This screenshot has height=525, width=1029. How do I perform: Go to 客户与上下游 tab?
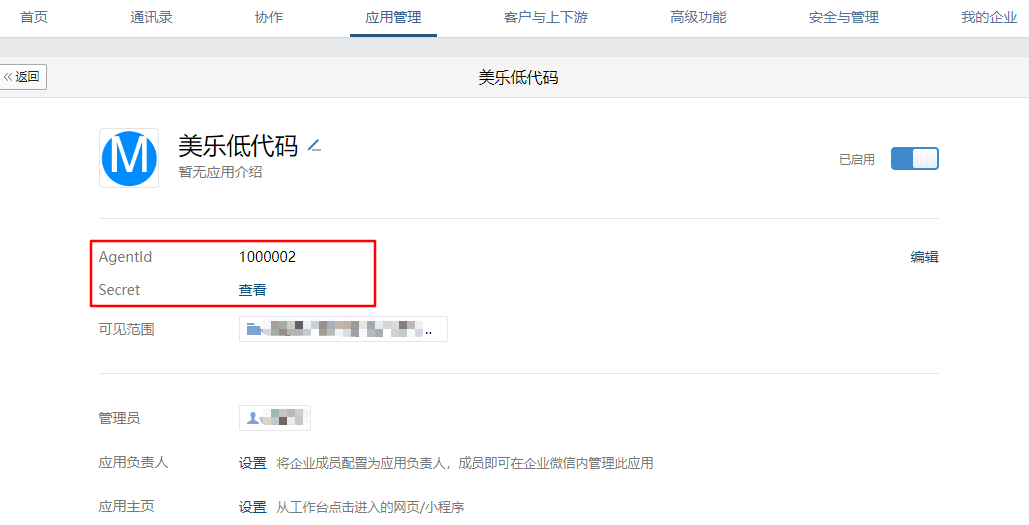point(545,18)
